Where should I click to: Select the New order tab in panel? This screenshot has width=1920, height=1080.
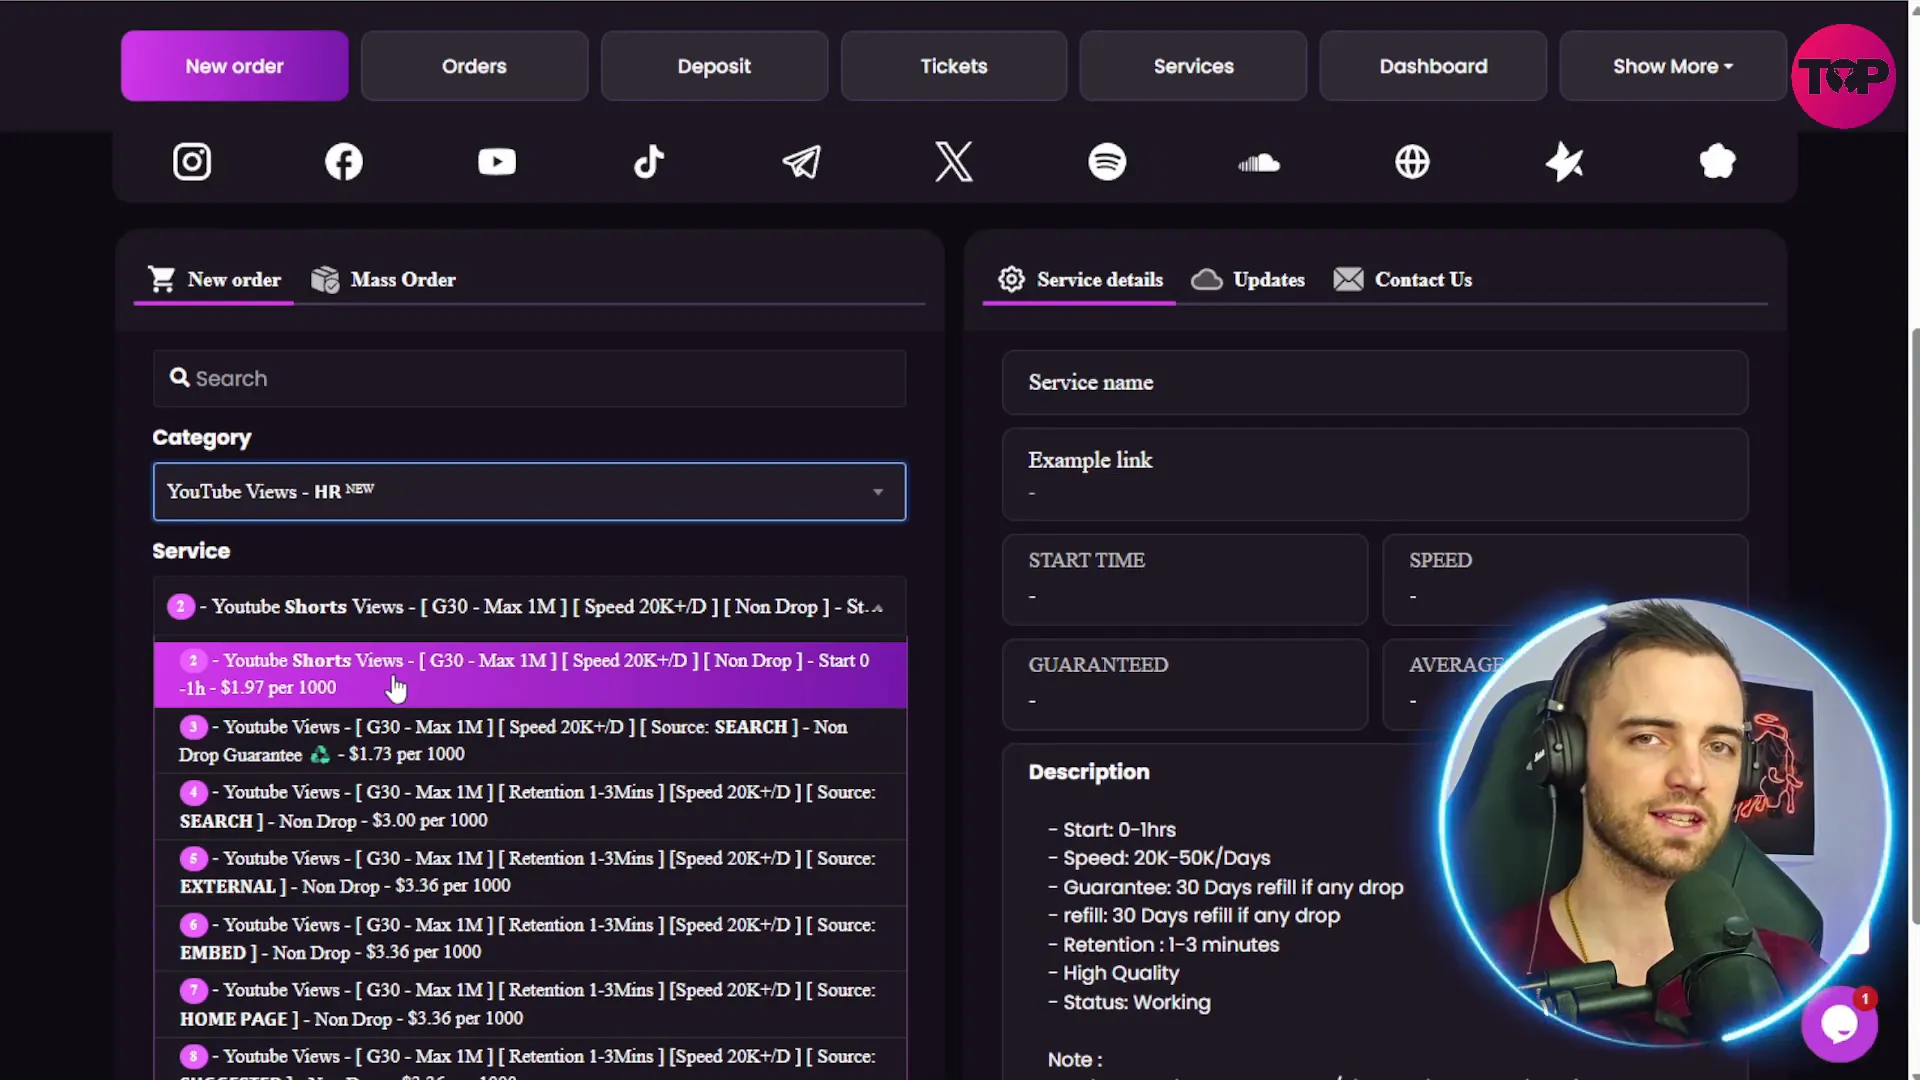coord(214,280)
